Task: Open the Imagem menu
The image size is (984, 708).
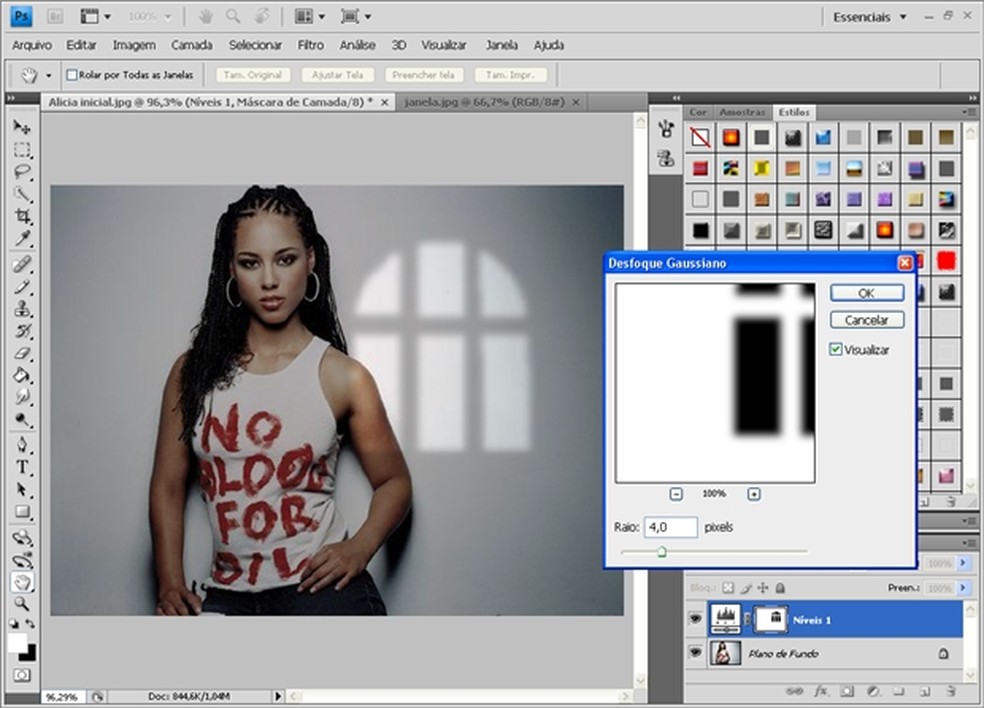Action: pyautogui.click(x=134, y=45)
